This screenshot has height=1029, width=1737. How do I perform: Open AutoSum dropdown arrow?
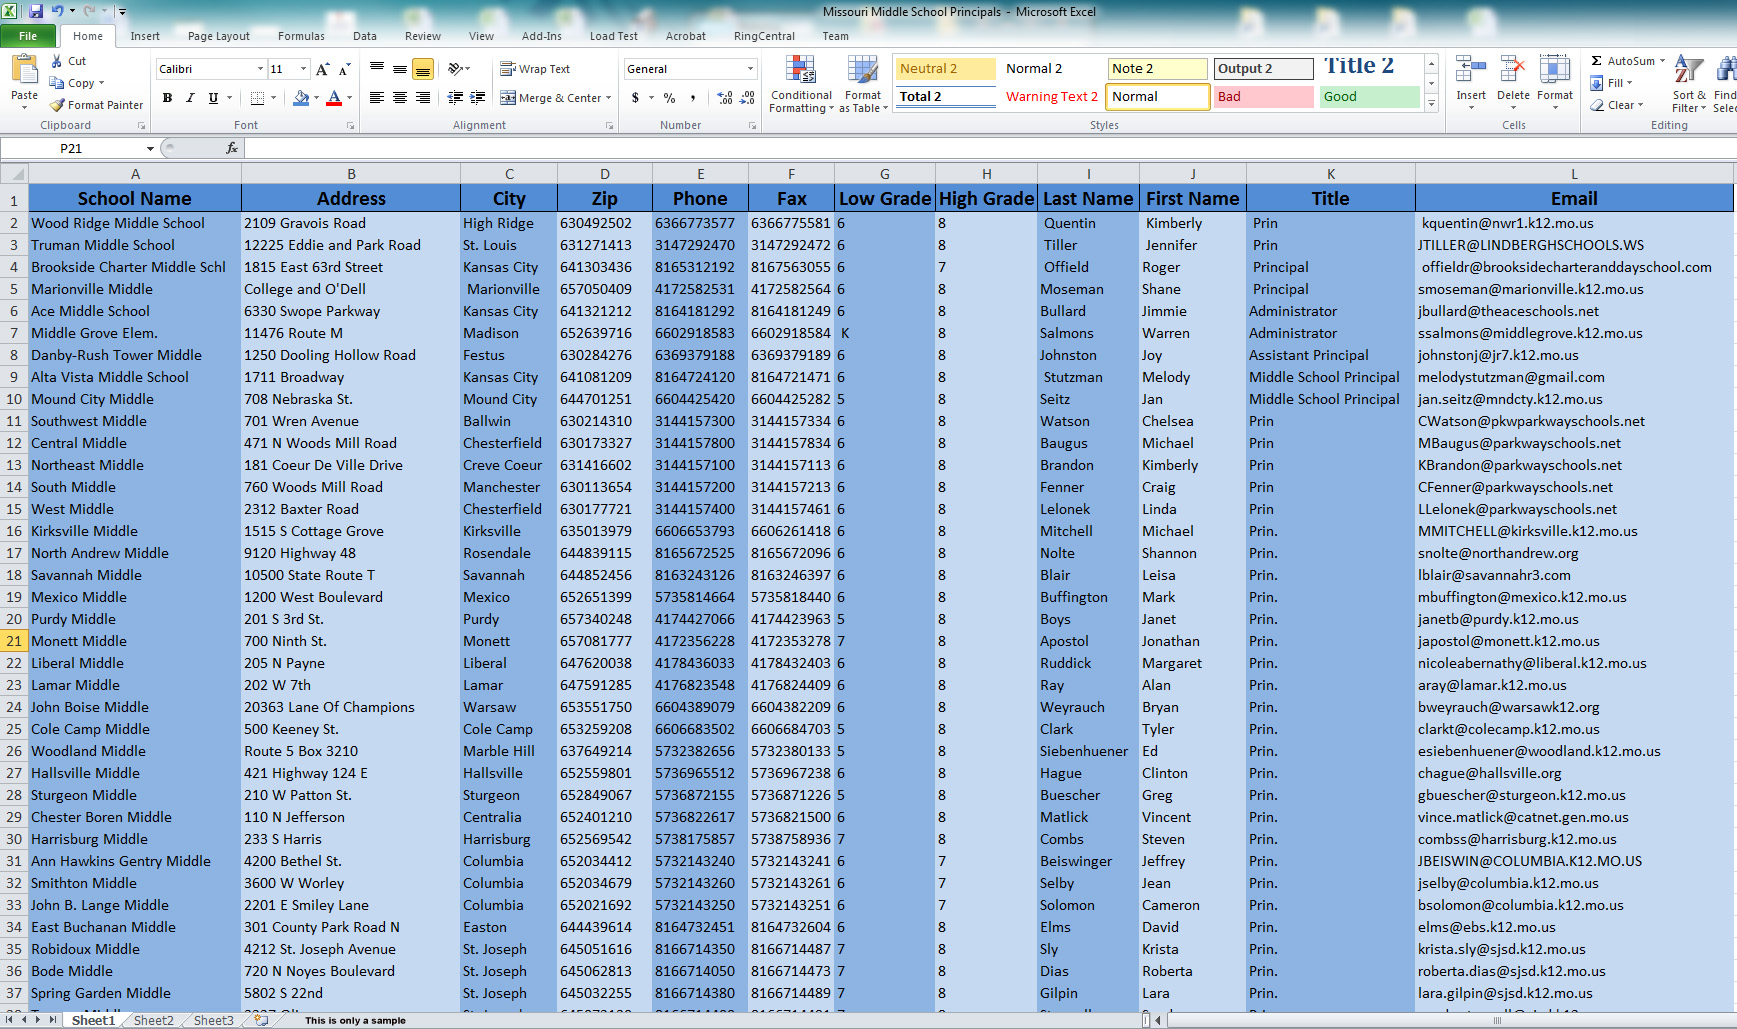[1662, 61]
